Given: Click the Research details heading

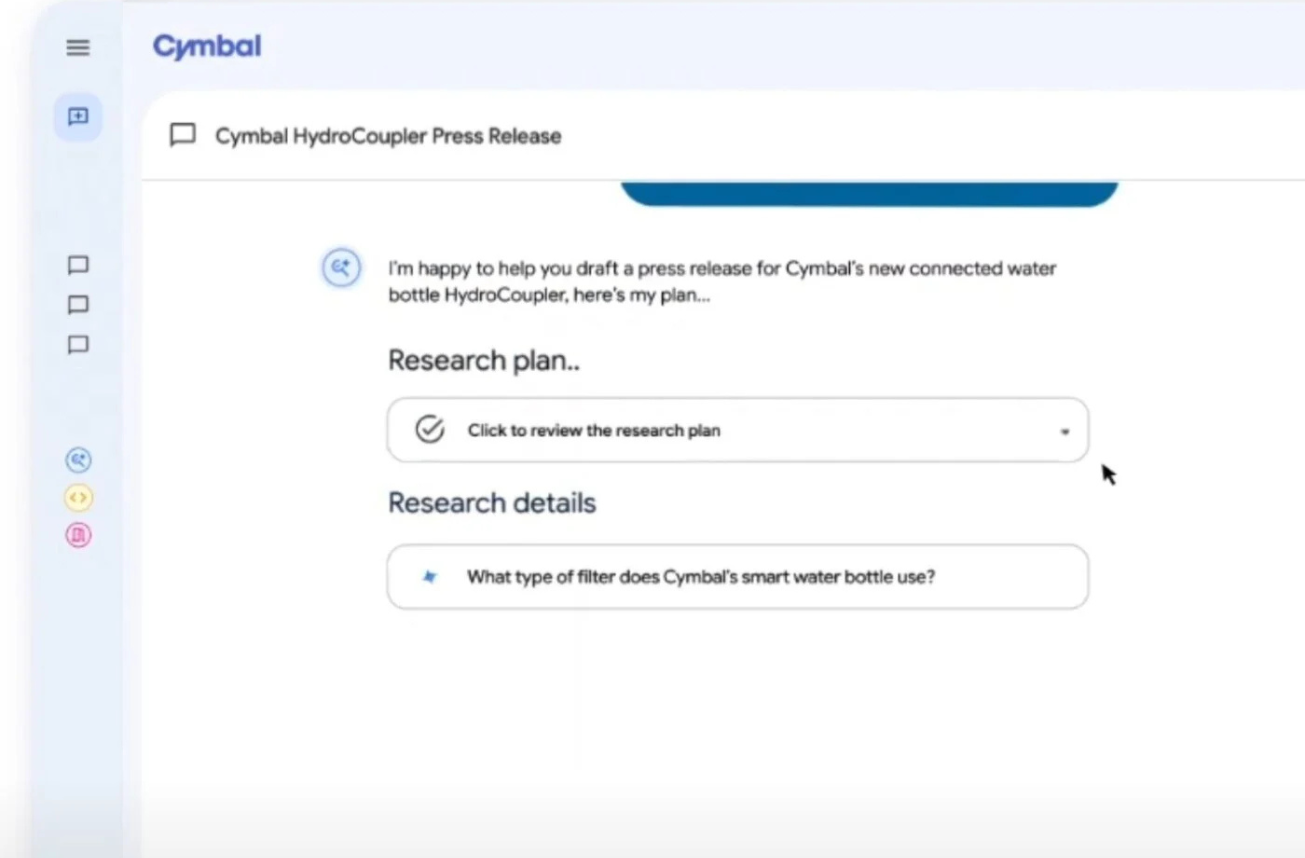Looking at the screenshot, I should coord(492,503).
